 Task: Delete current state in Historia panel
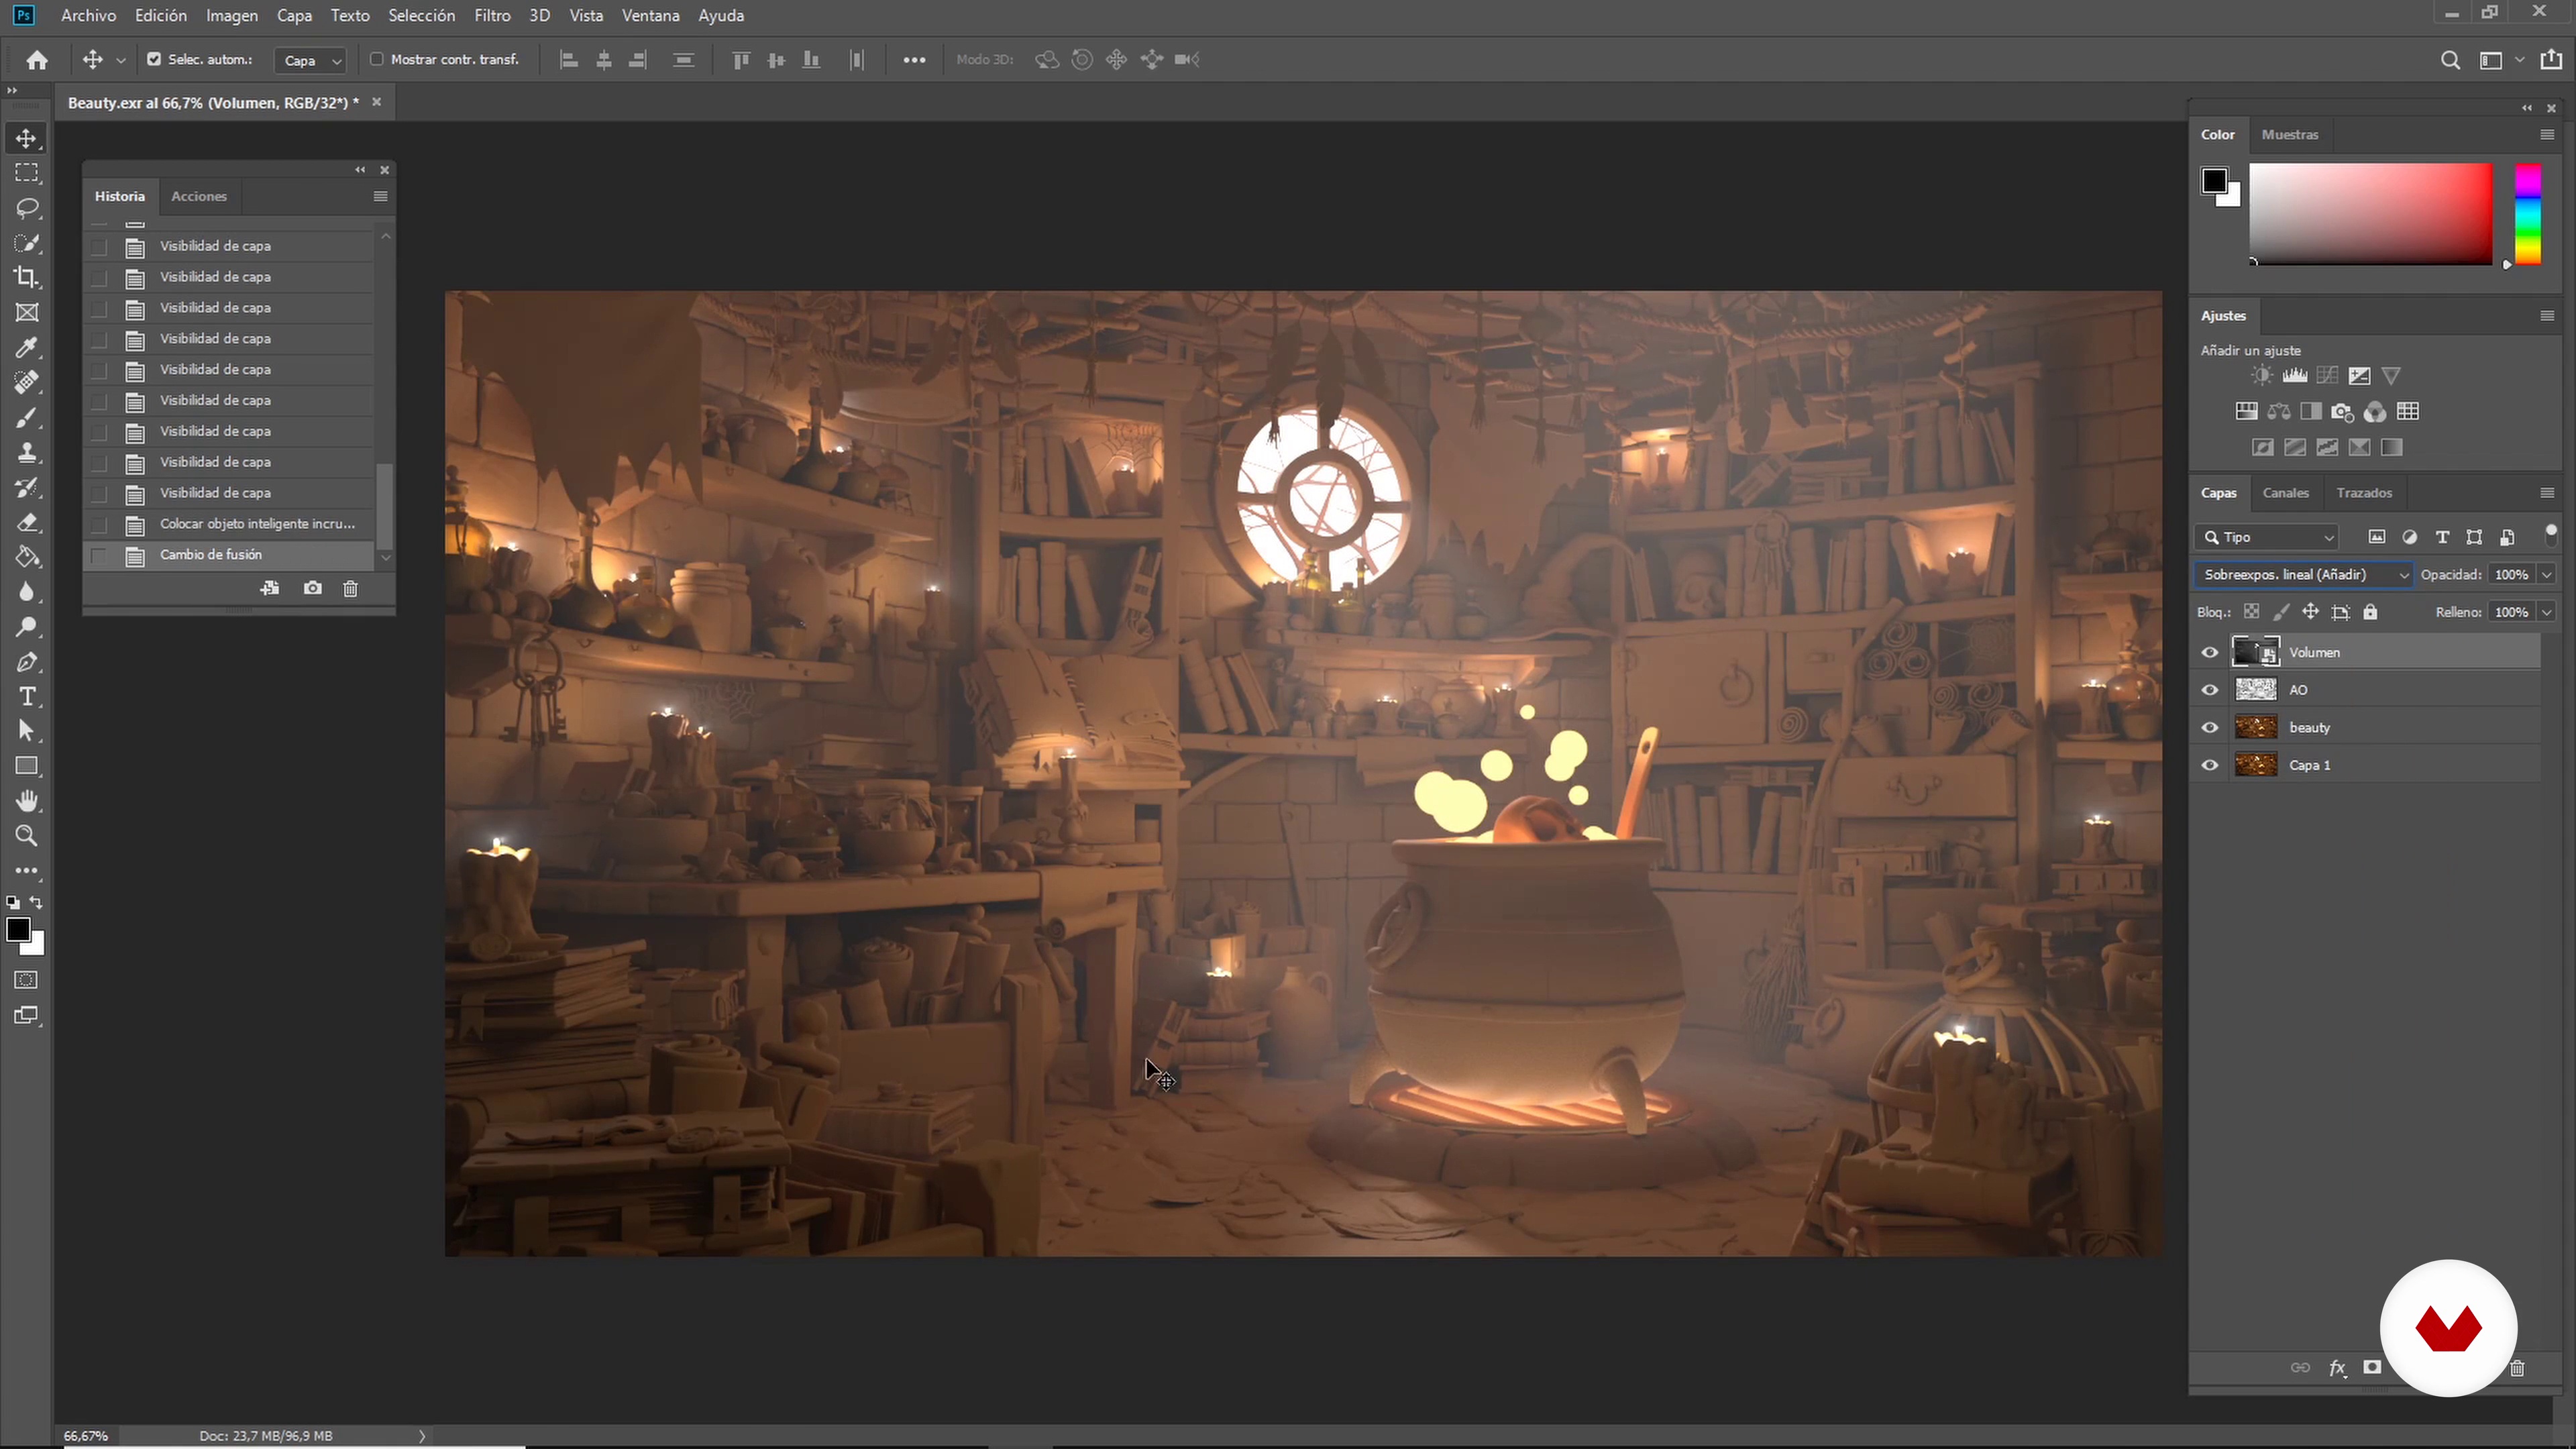pos(350,588)
